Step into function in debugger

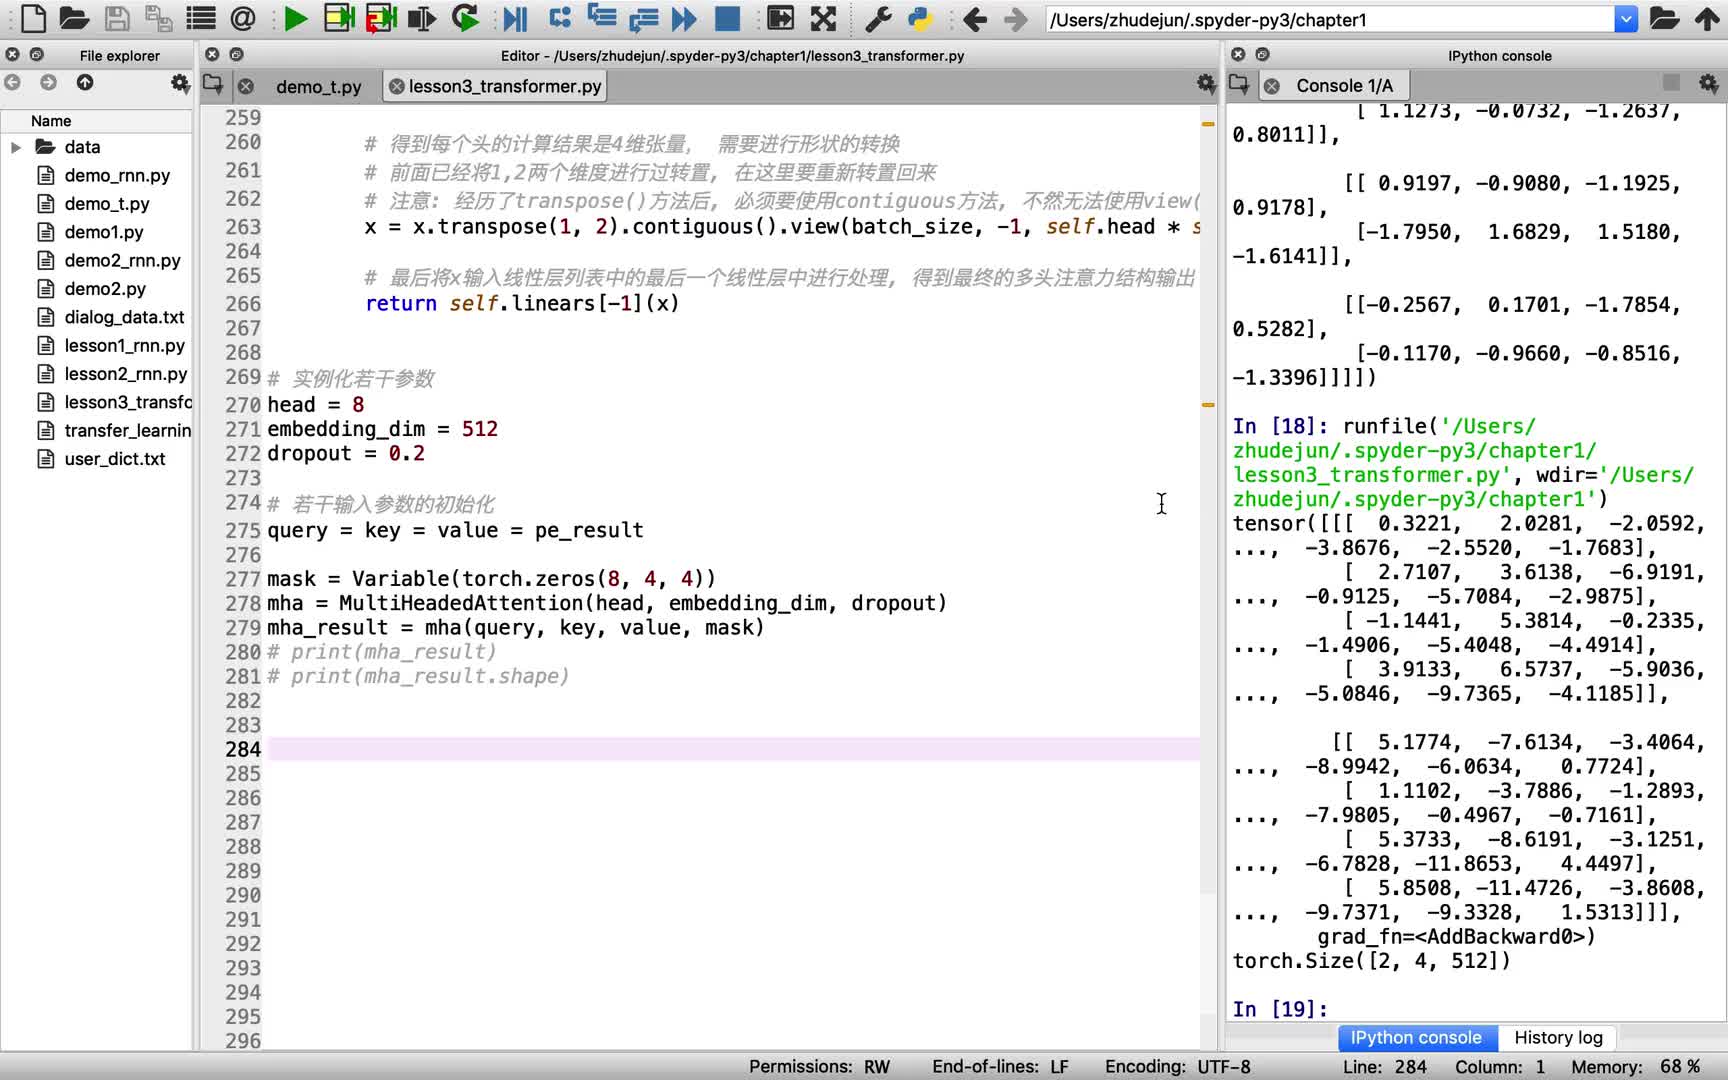tap(602, 18)
